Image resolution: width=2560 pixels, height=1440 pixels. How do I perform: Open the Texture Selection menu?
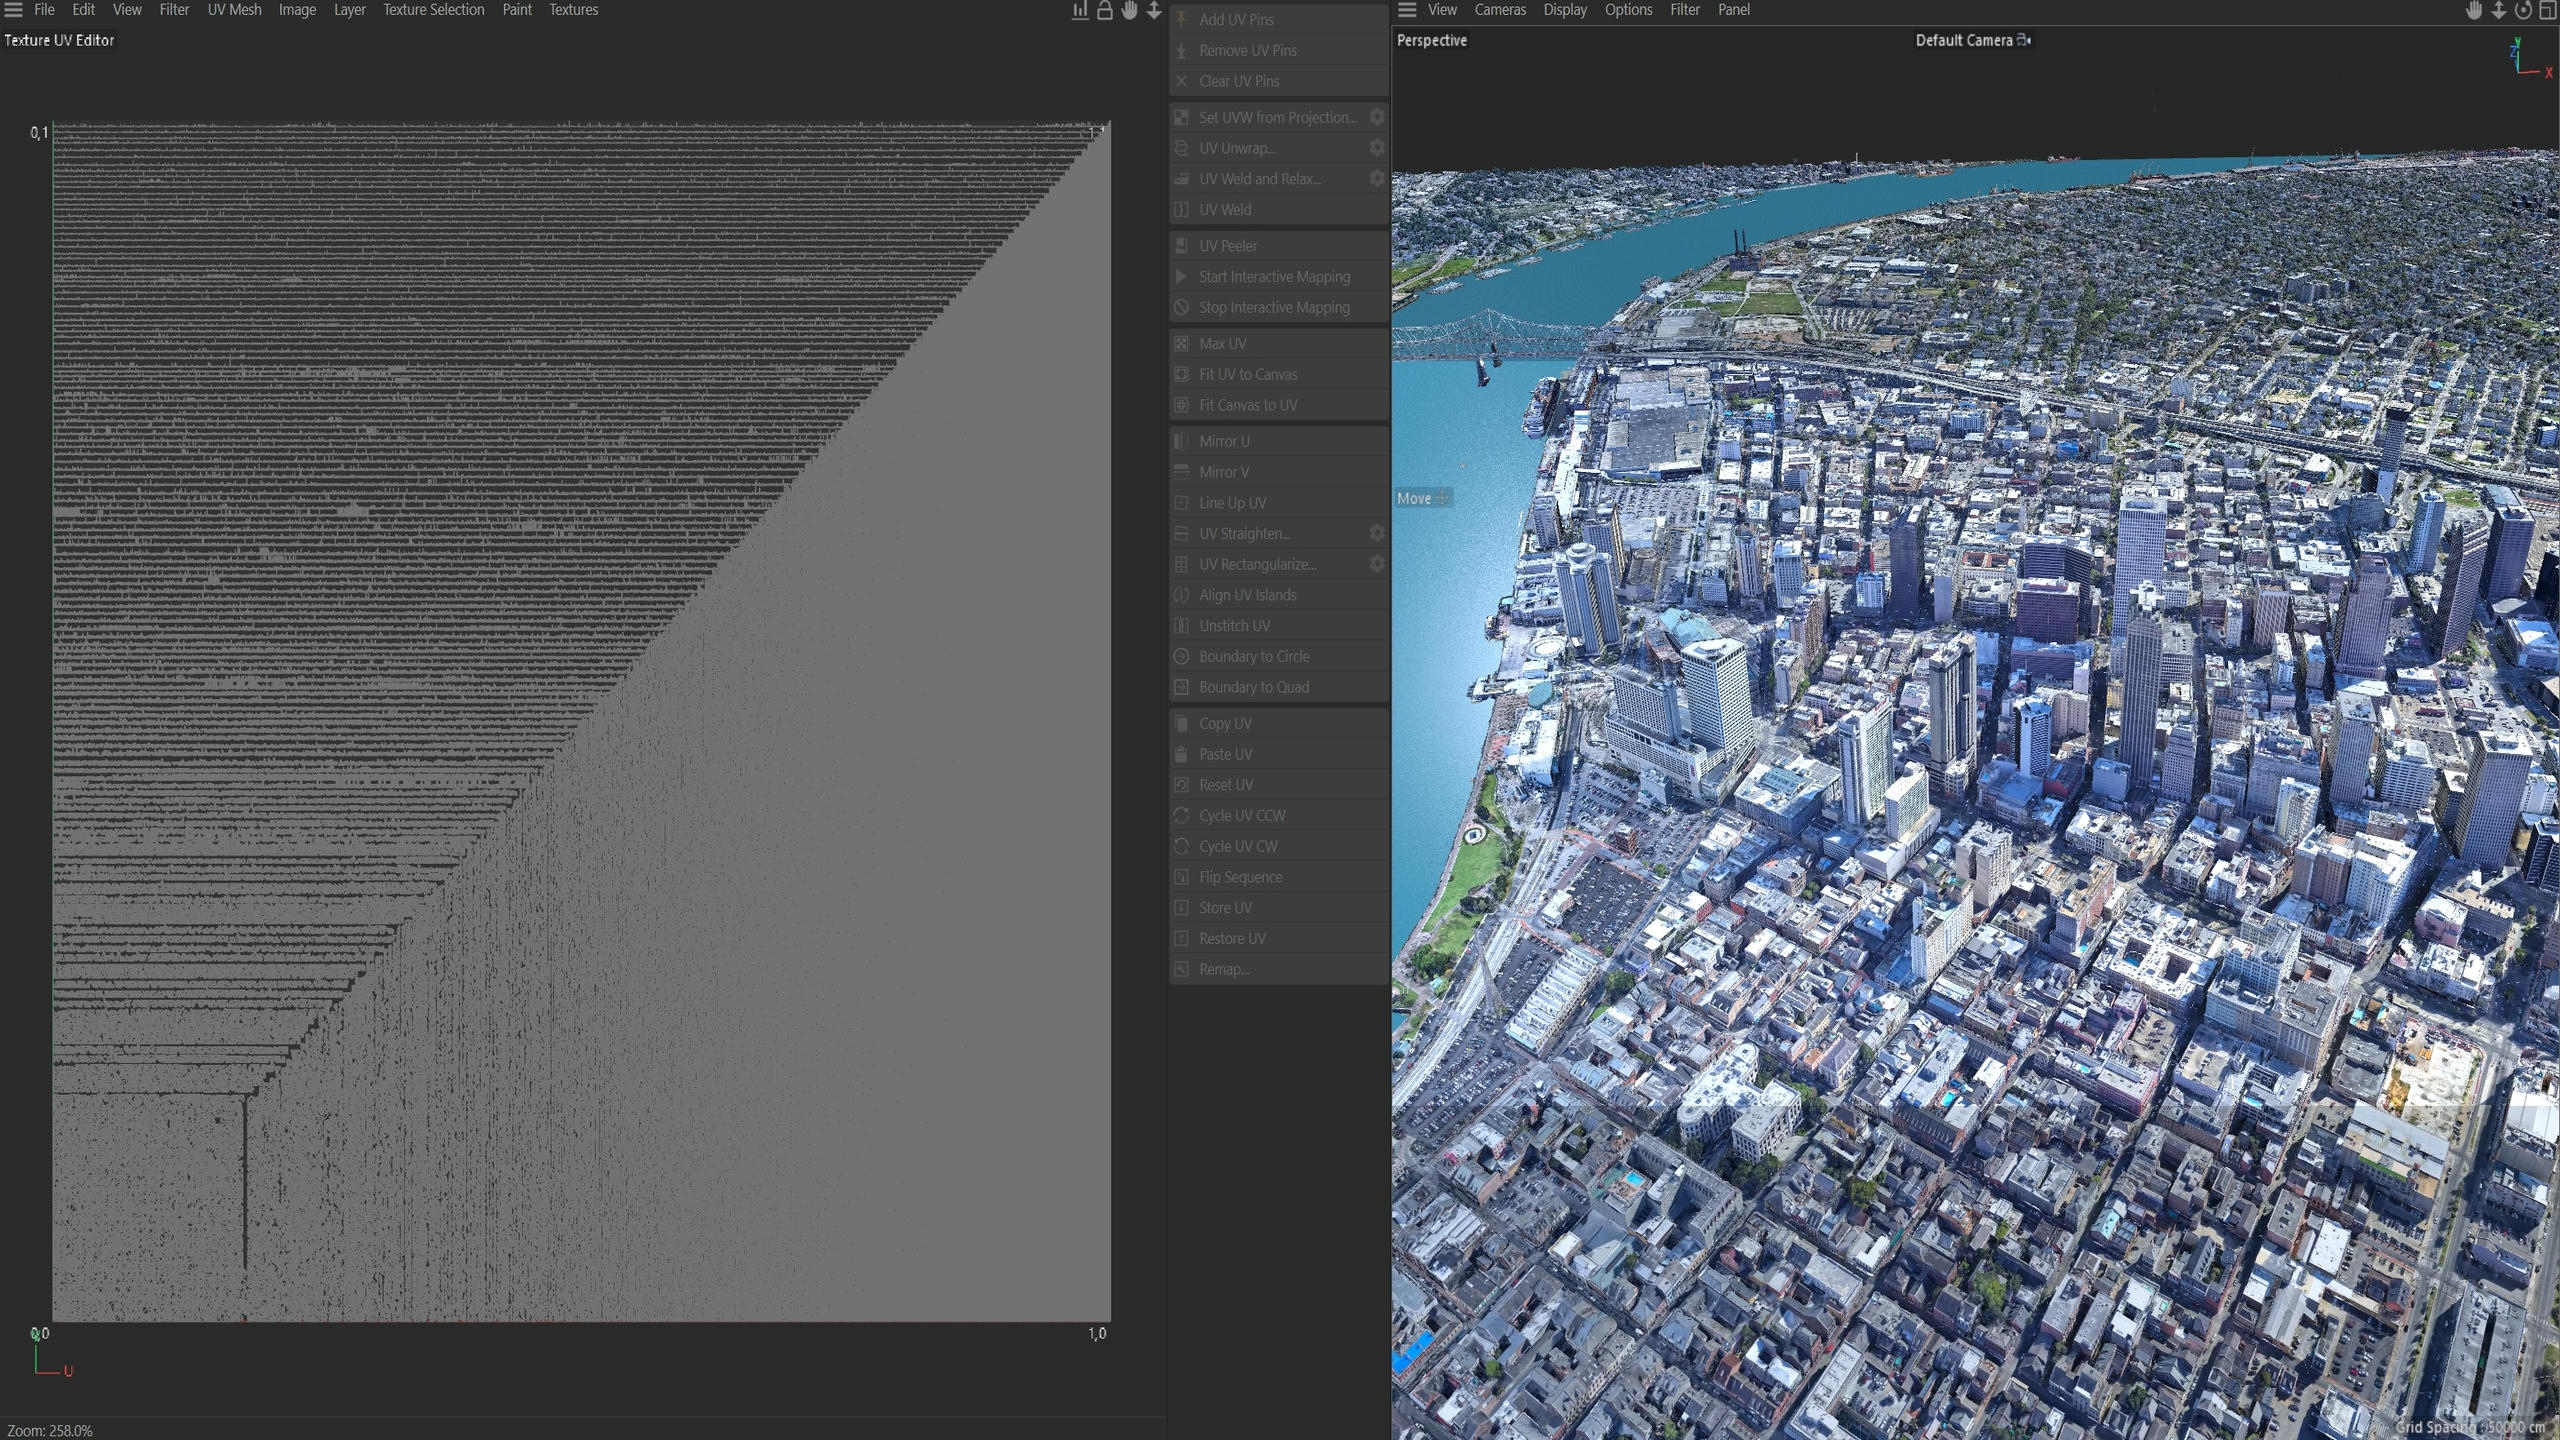(x=433, y=10)
